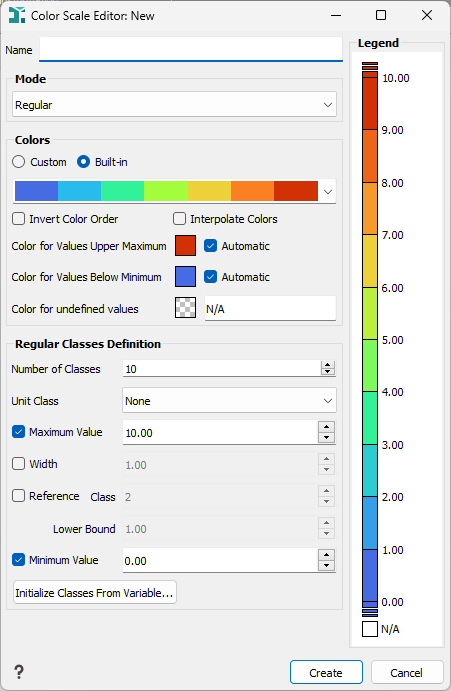
Task: Enable Interpolate Colors checkbox
Action: pyautogui.click(x=179, y=219)
